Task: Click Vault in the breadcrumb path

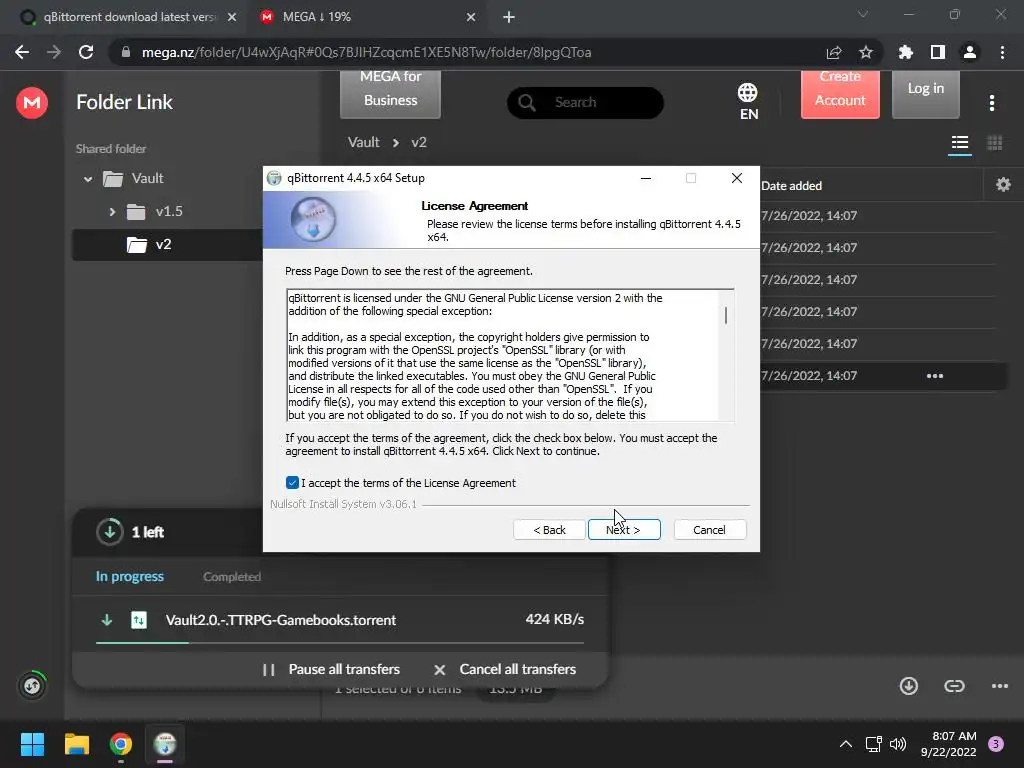Action: [x=363, y=142]
